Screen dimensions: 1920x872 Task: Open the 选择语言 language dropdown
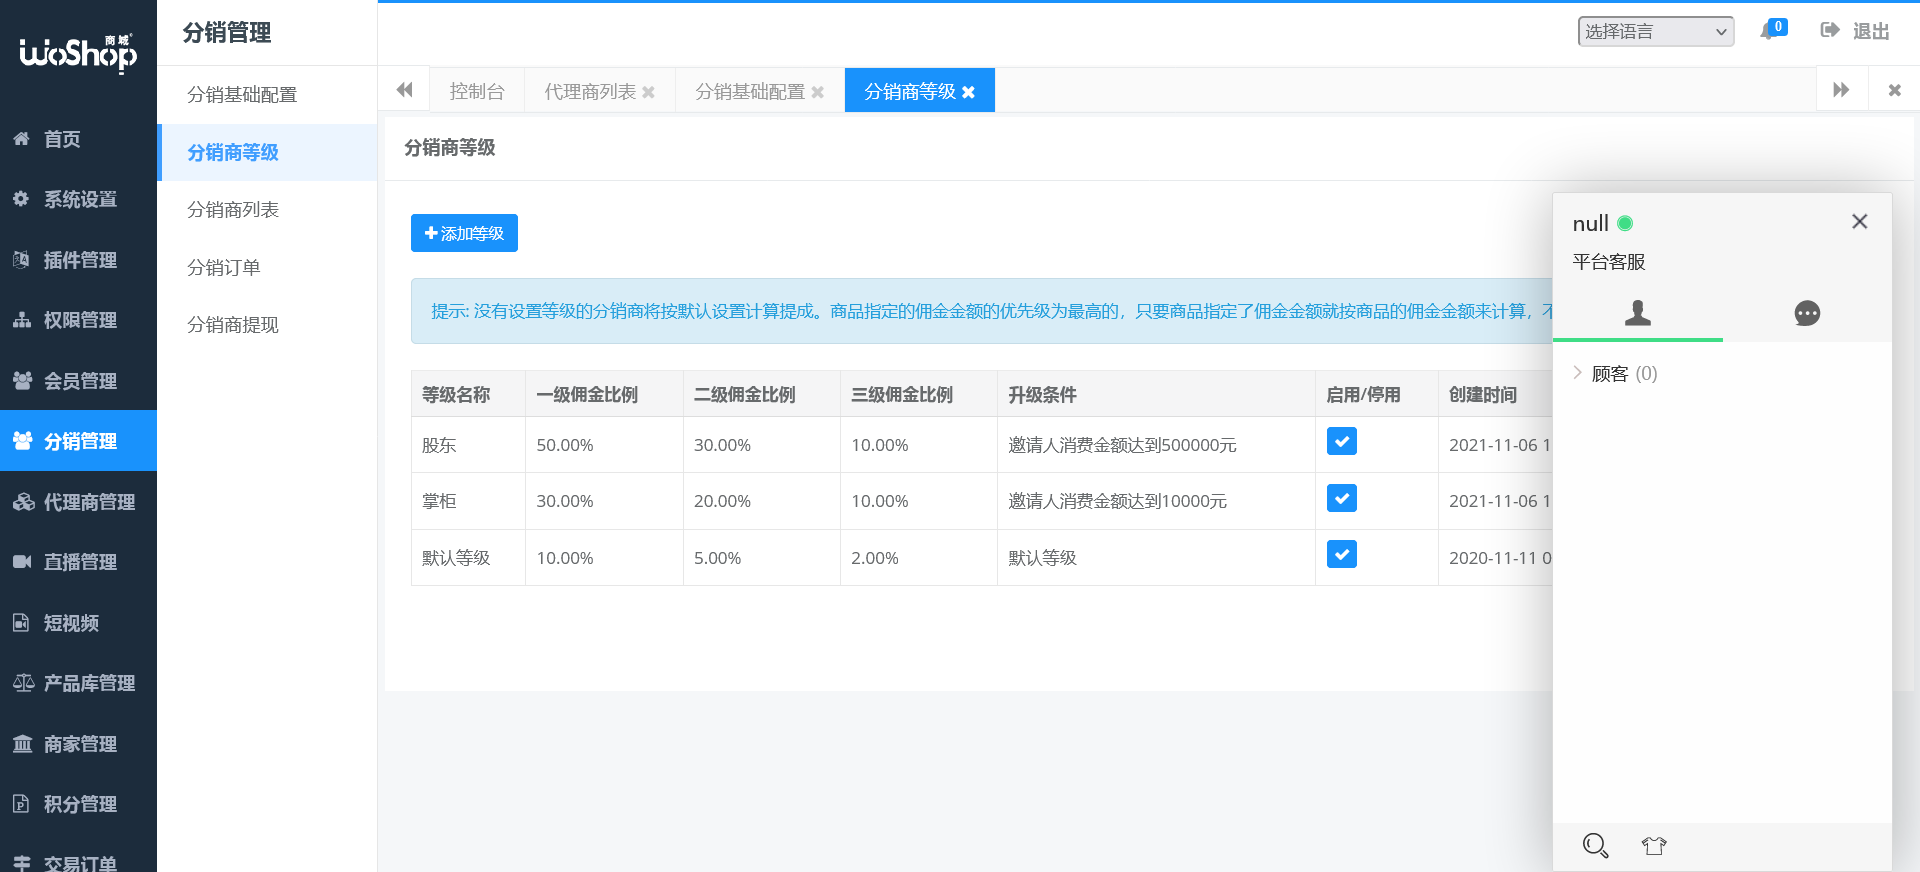coord(1655,31)
